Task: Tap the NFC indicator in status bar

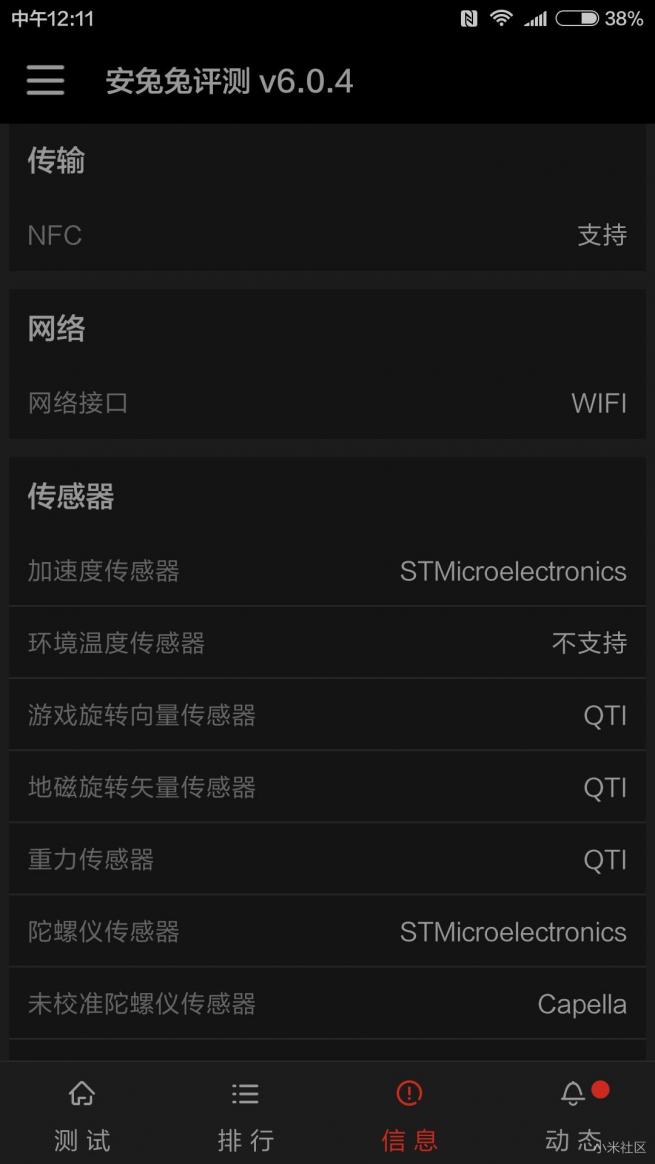Action: coord(466,17)
